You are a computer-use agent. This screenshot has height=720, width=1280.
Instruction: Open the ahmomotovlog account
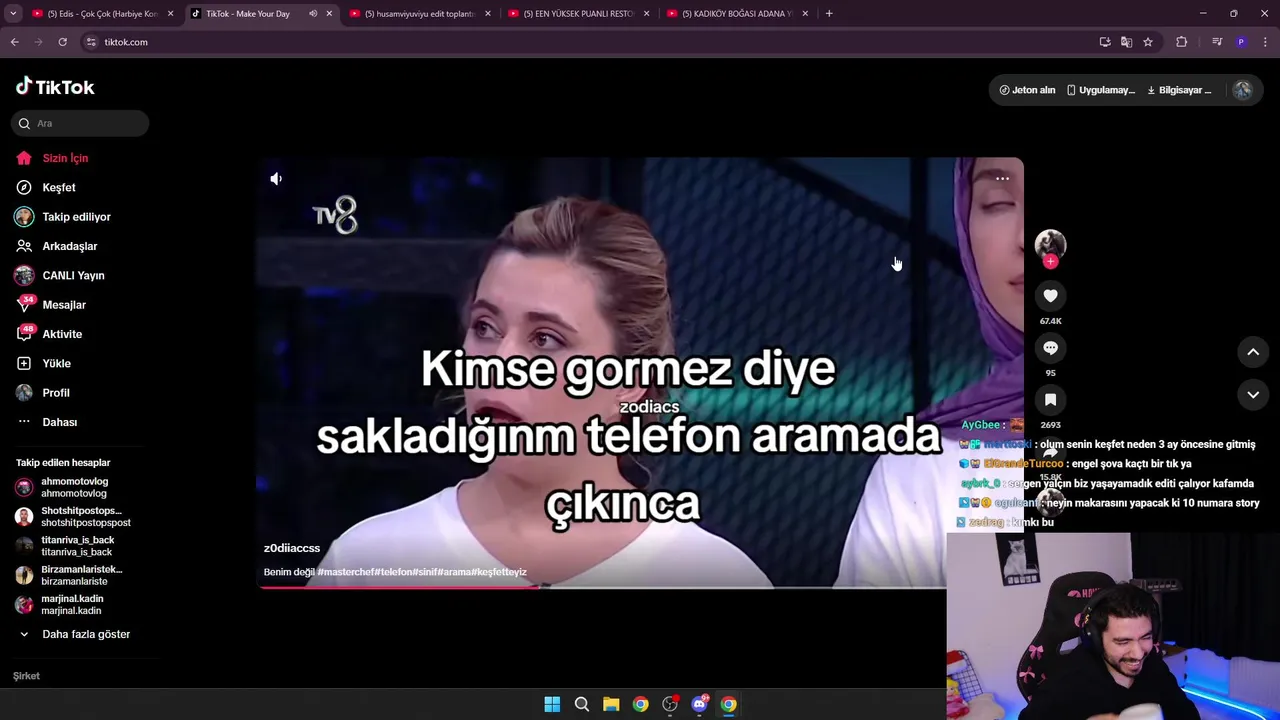[x=74, y=487]
